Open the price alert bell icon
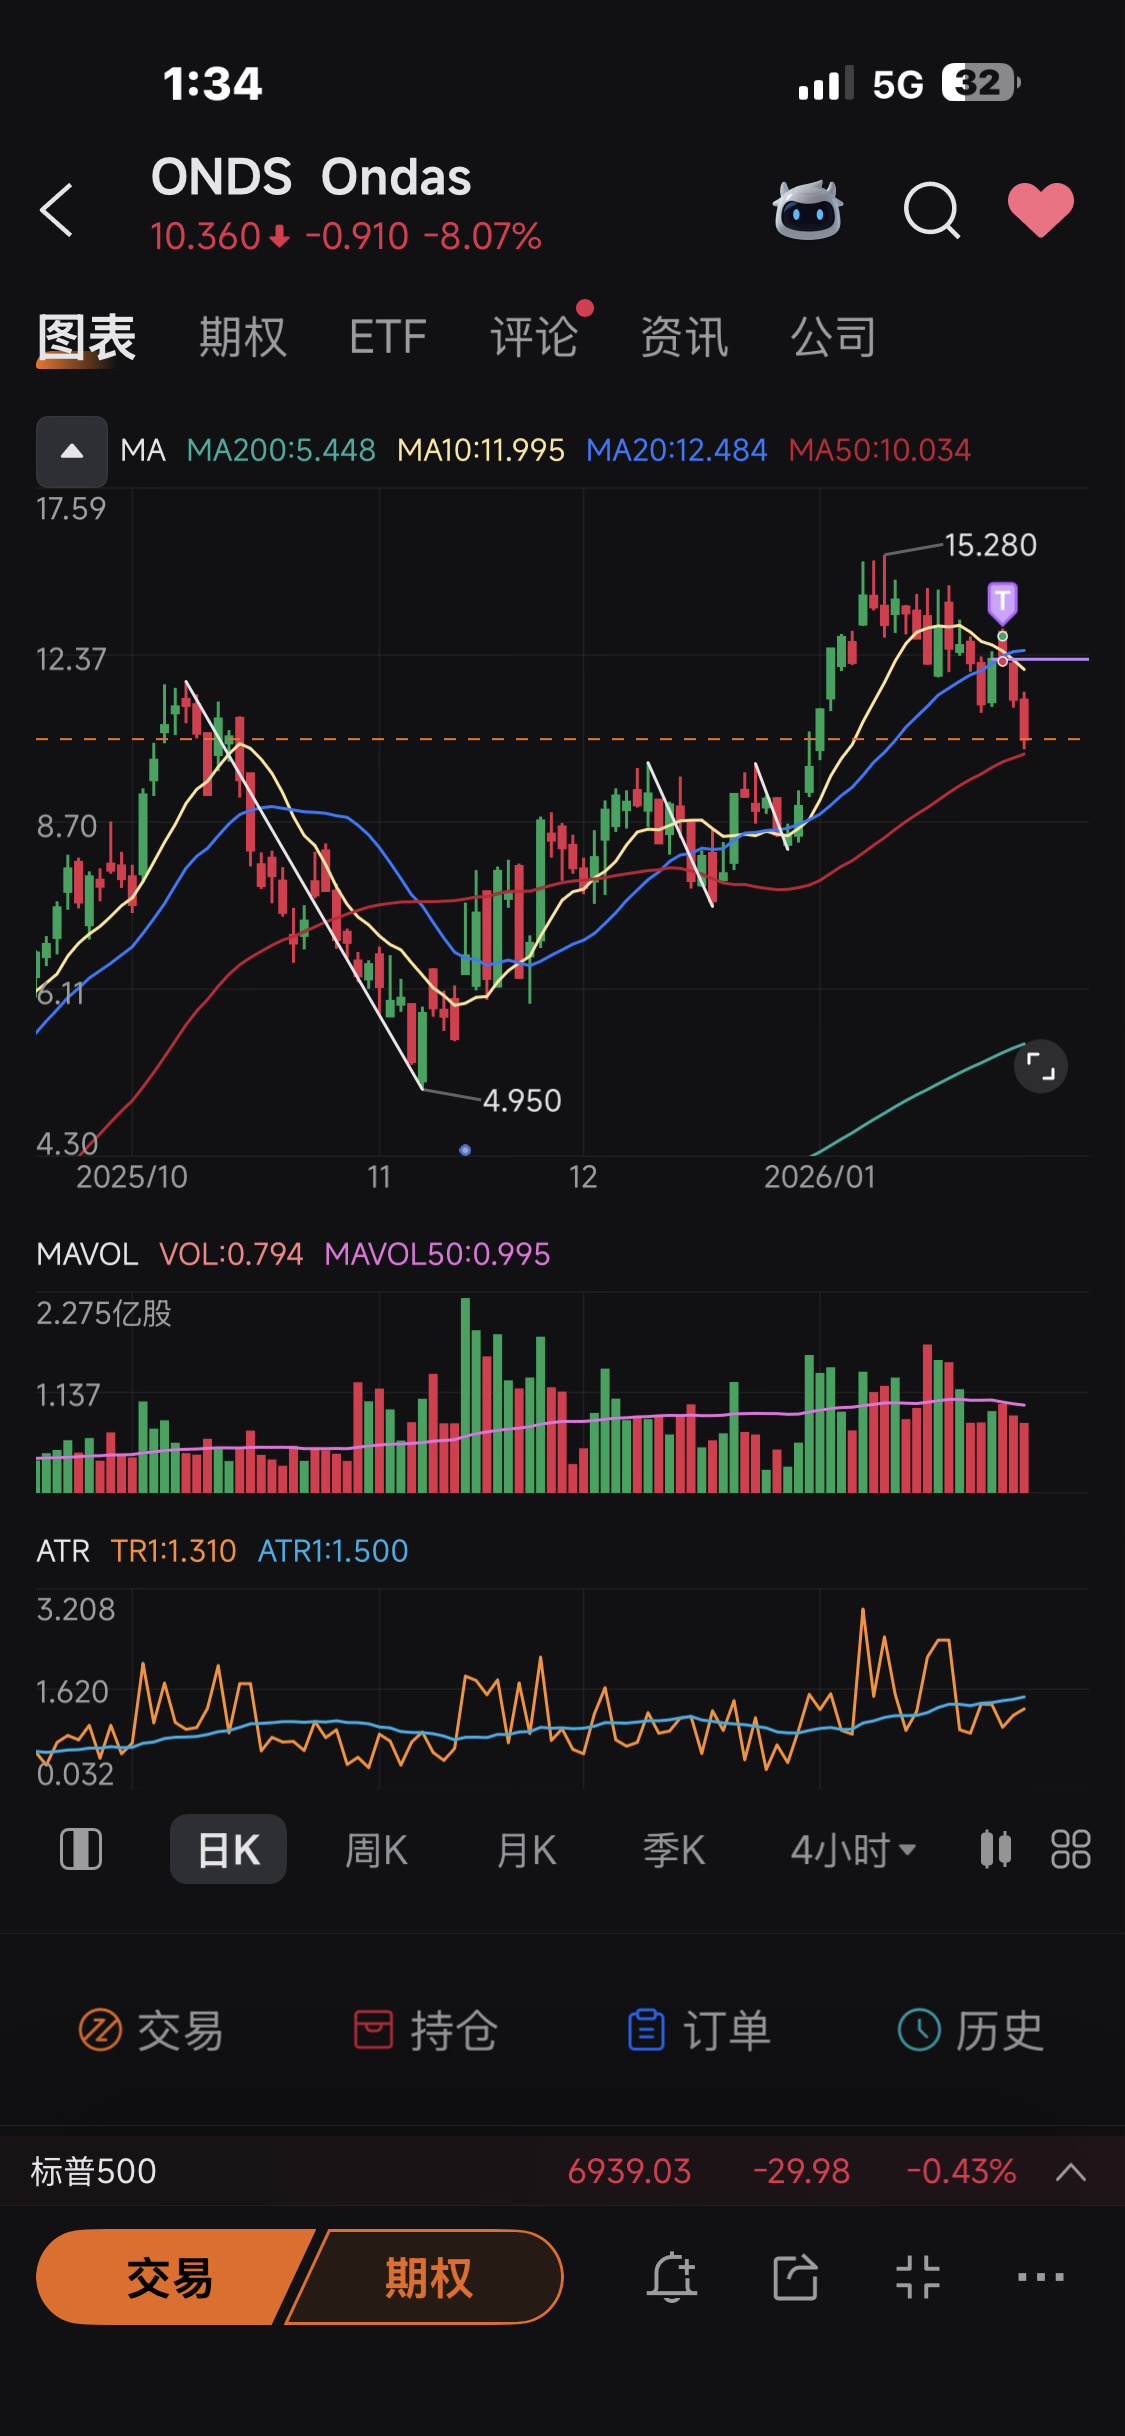Image resolution: width=1125 pixels, height=2436 pixels. click(x=672, y=2278)
